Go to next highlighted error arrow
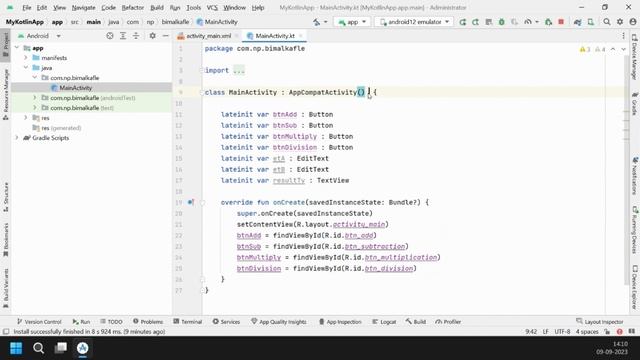This screenshot has height=360, width=640. coord(623,49)
